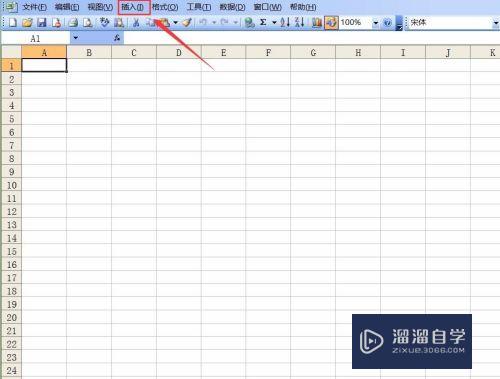This screenshot has height=379, width=500.
Task: Open the 工具(T) menu
Action: (x=199, y=7)
